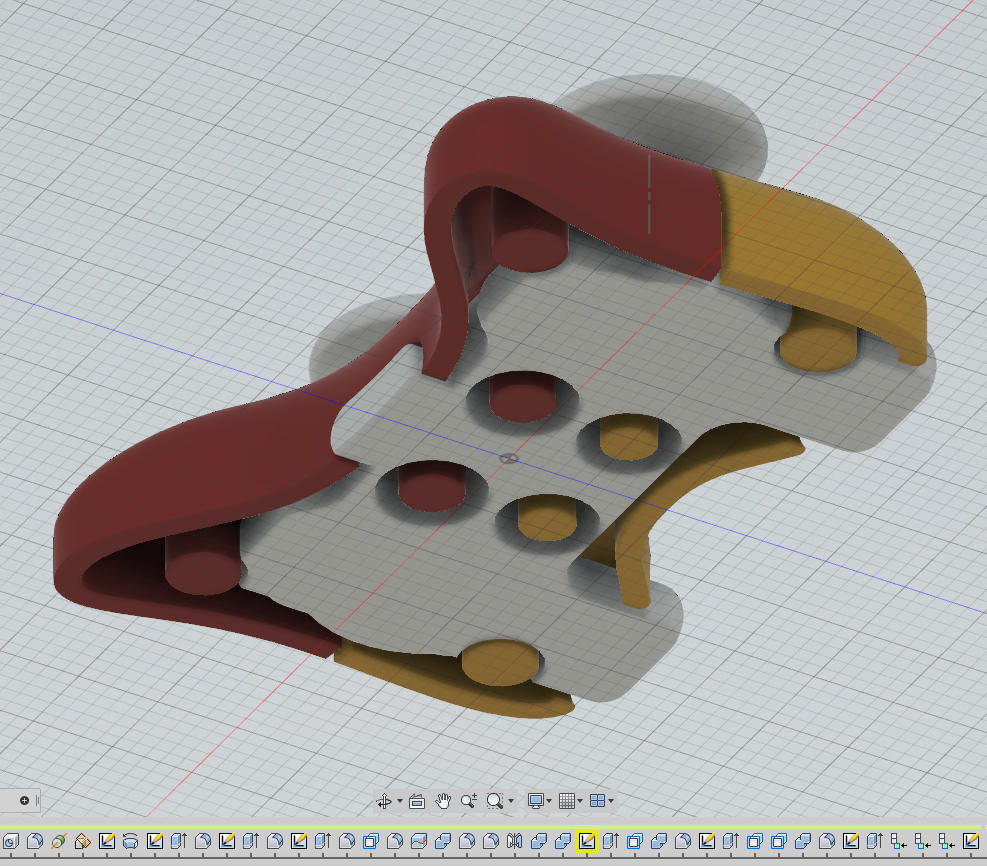
Task: Select the sketch right after the Revolve feature
Action: pos(154,841)
